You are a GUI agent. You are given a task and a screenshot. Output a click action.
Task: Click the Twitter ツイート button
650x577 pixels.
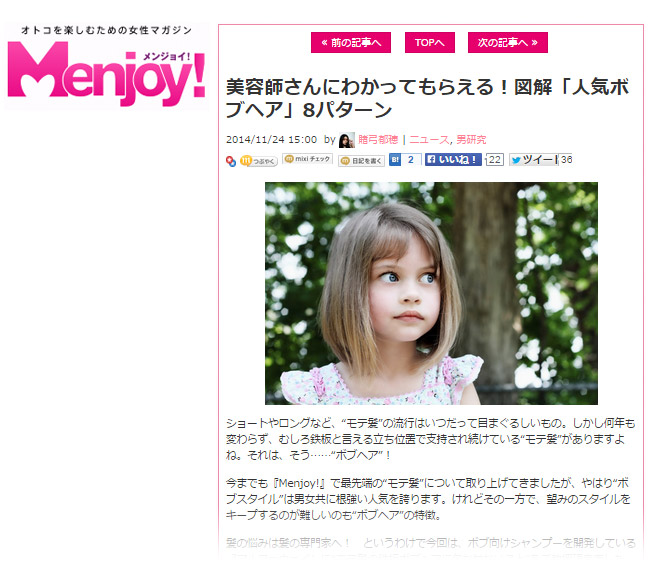click(x=534, y=160)
